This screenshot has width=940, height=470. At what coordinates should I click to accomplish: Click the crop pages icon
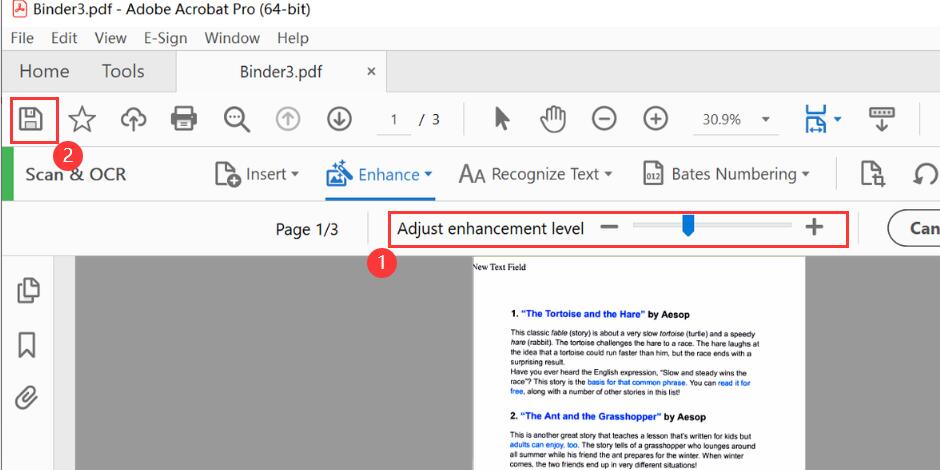pos(873,174)
